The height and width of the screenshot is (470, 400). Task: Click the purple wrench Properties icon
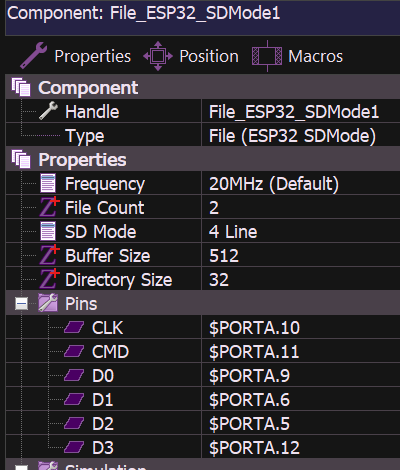[33, 56]
